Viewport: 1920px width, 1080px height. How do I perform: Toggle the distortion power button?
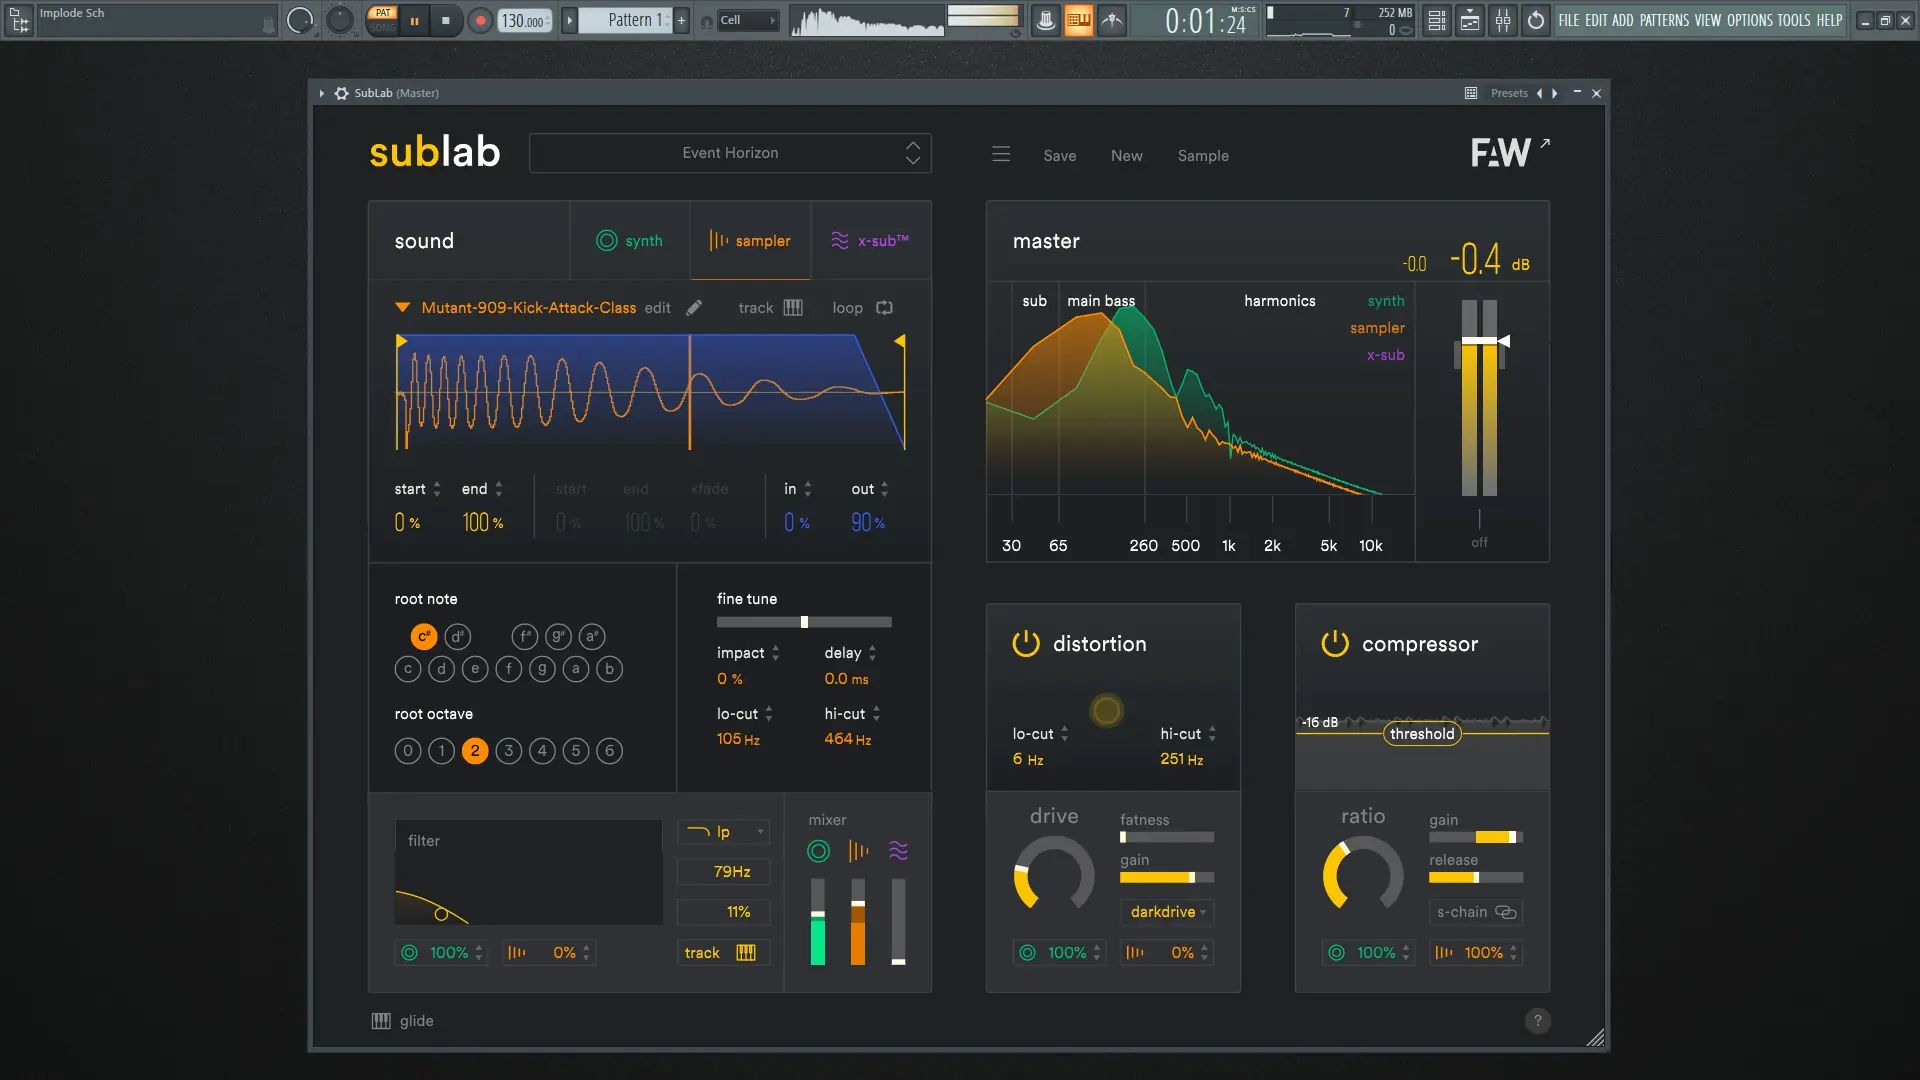point(1026,644)
